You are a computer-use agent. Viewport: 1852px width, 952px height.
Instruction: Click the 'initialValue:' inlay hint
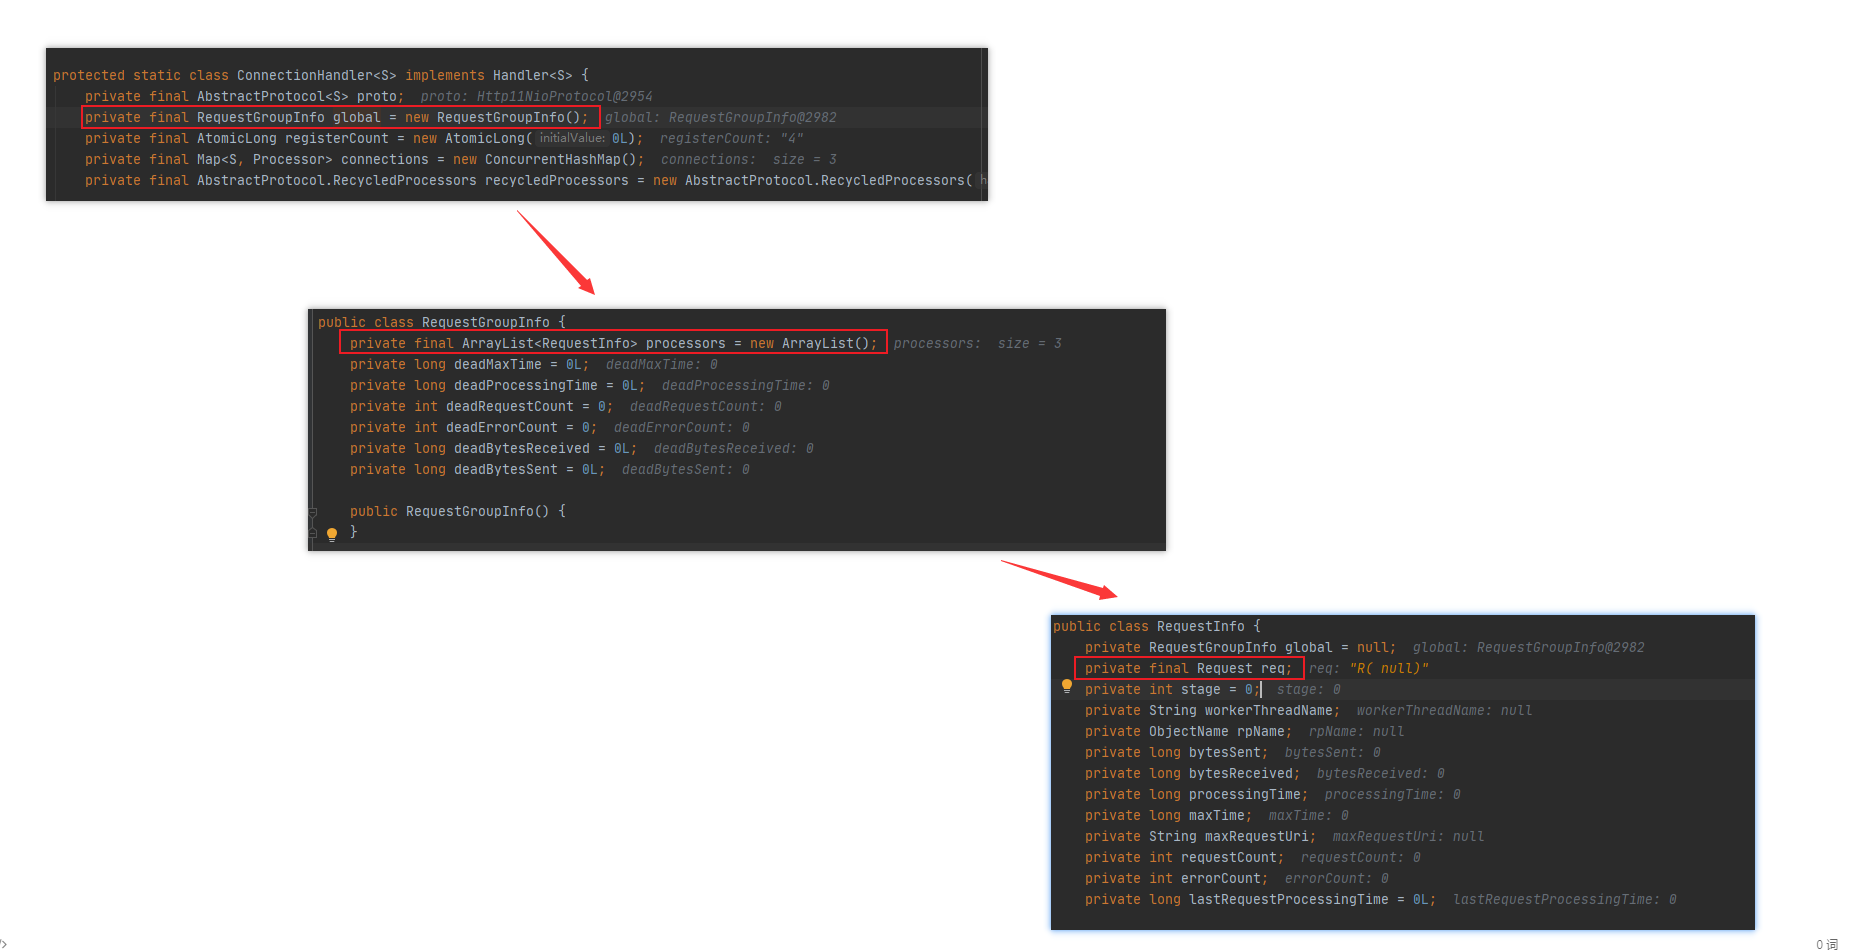[x=572, y=138]
